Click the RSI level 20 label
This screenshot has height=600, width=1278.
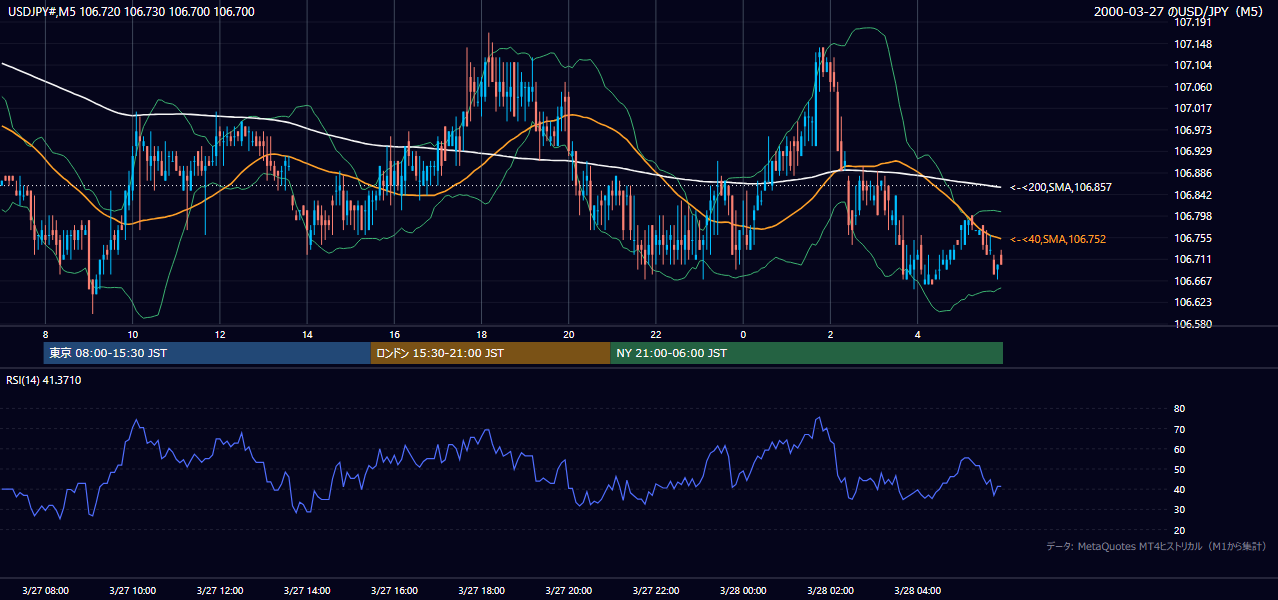point(1179,530)
